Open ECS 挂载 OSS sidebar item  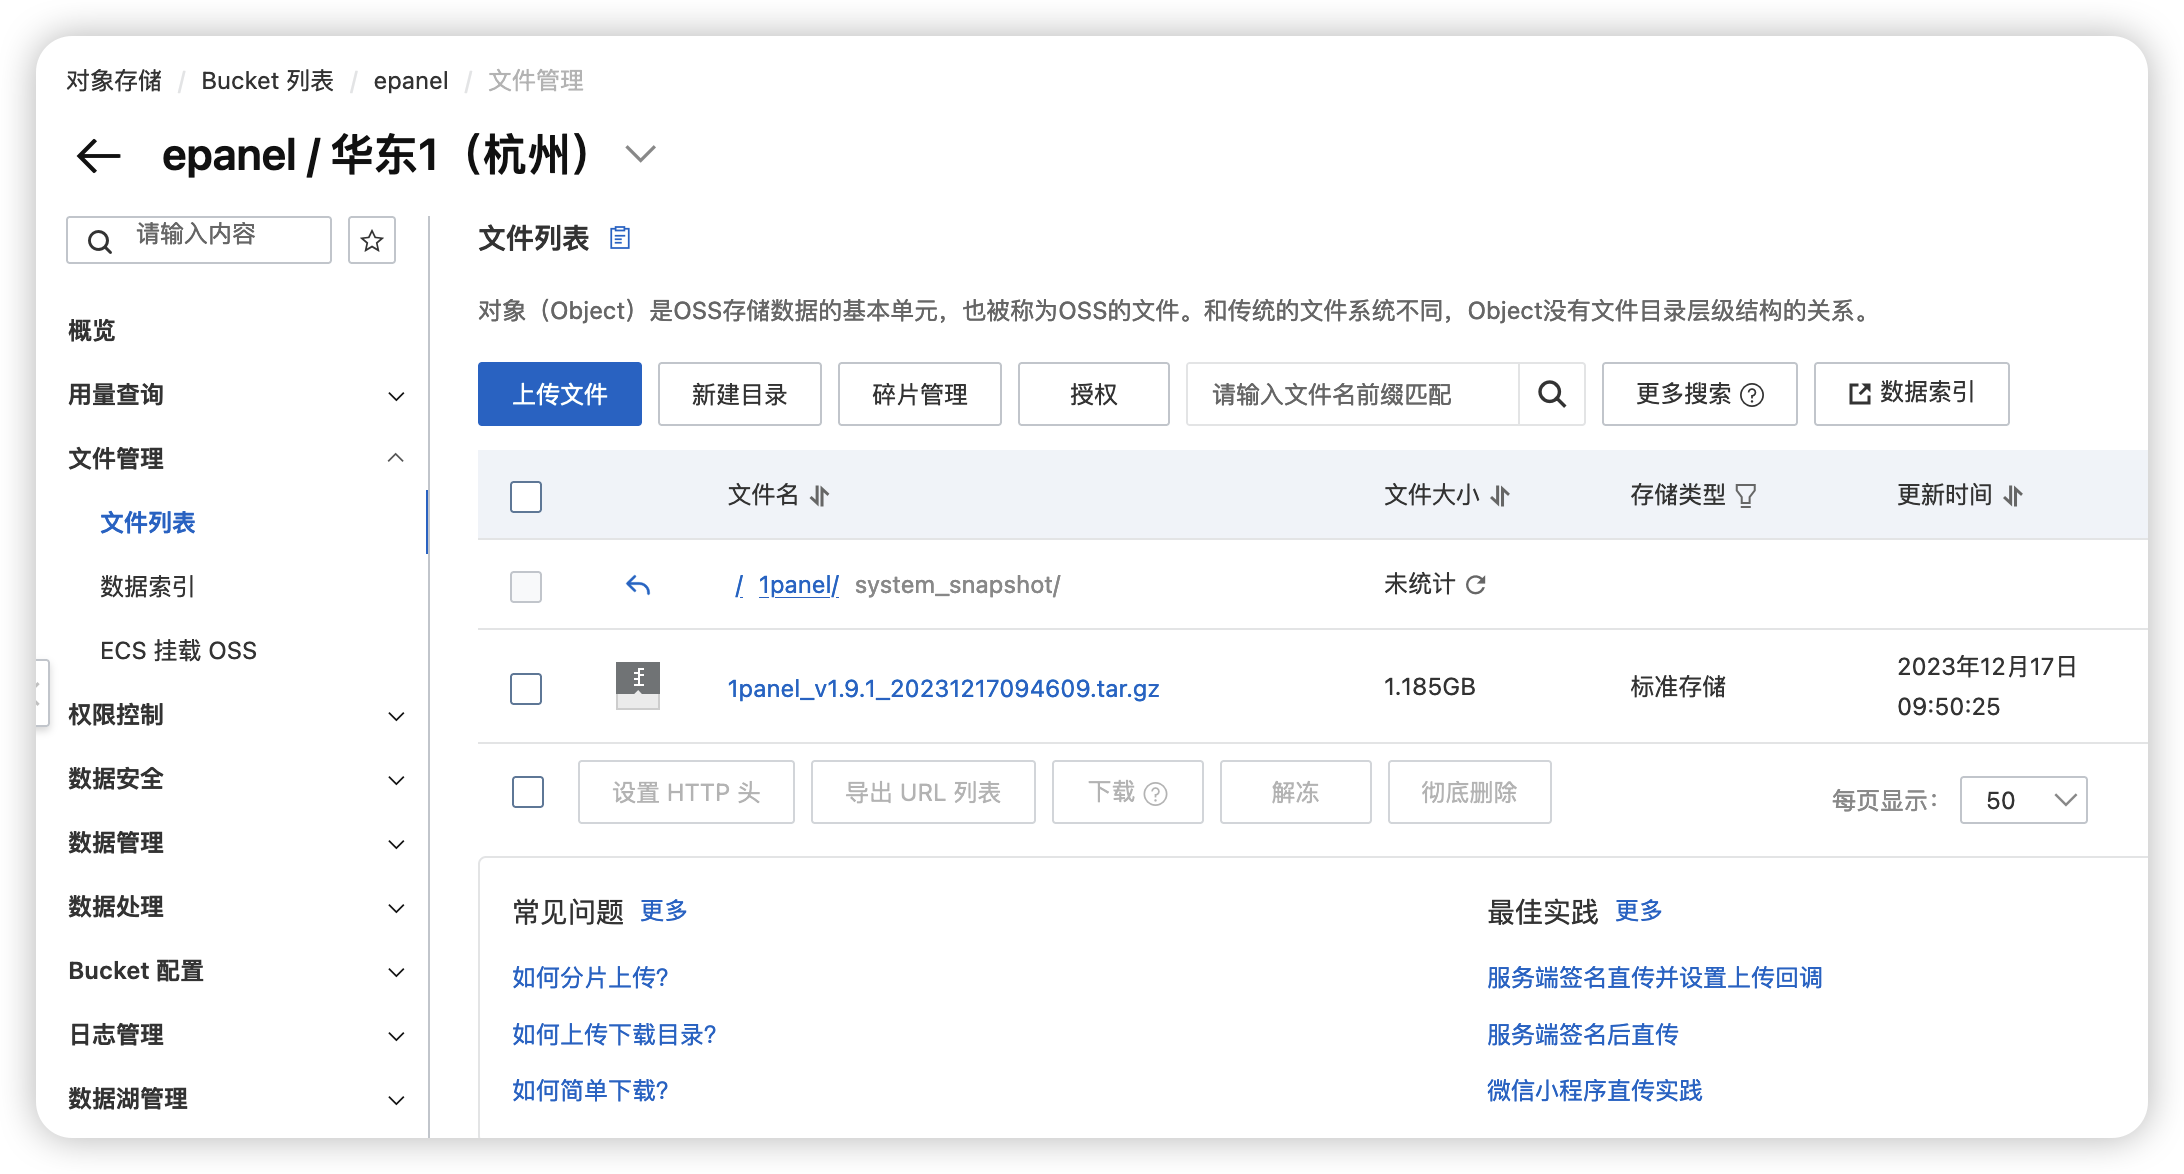(x=178, y=651)
